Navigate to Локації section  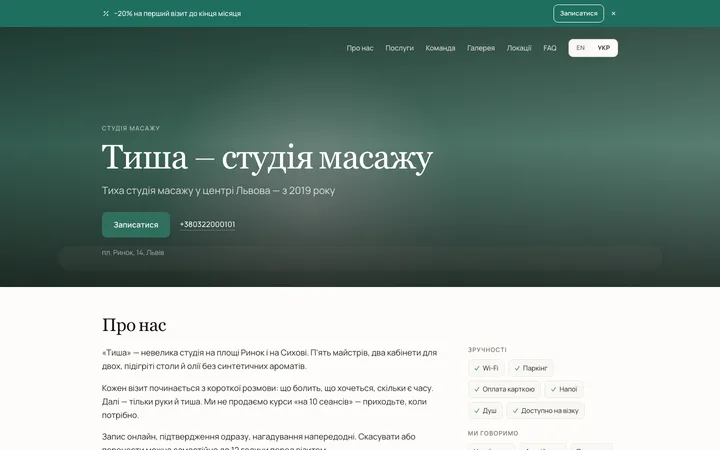(519, 48)
